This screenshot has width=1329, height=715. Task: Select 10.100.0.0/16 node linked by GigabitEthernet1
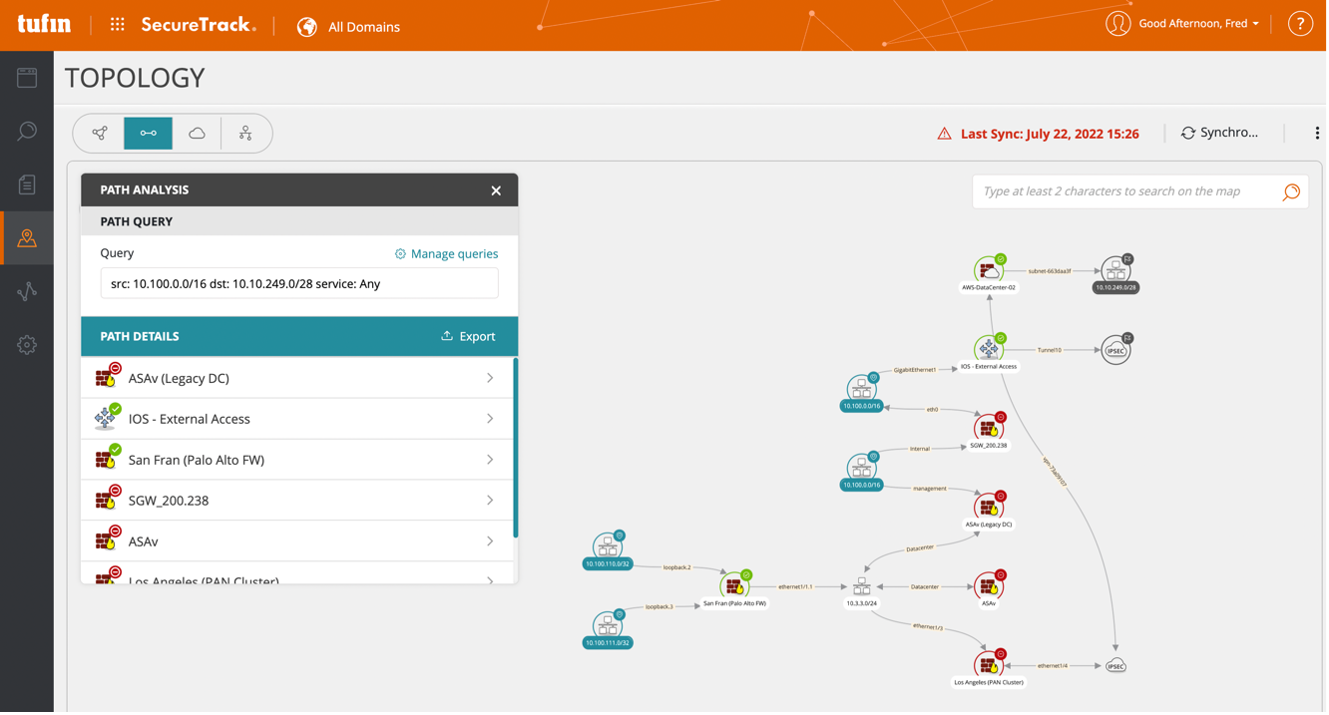pos(862,388)
